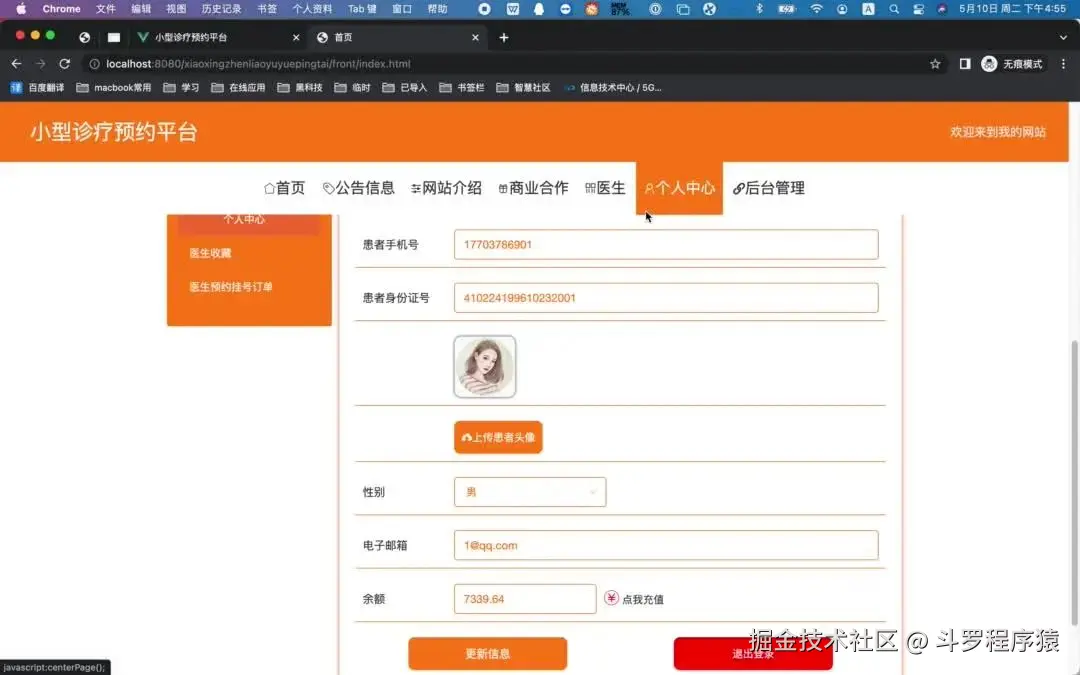
Task: Click the 更新信息 button
Action: [x=488, y=654]
